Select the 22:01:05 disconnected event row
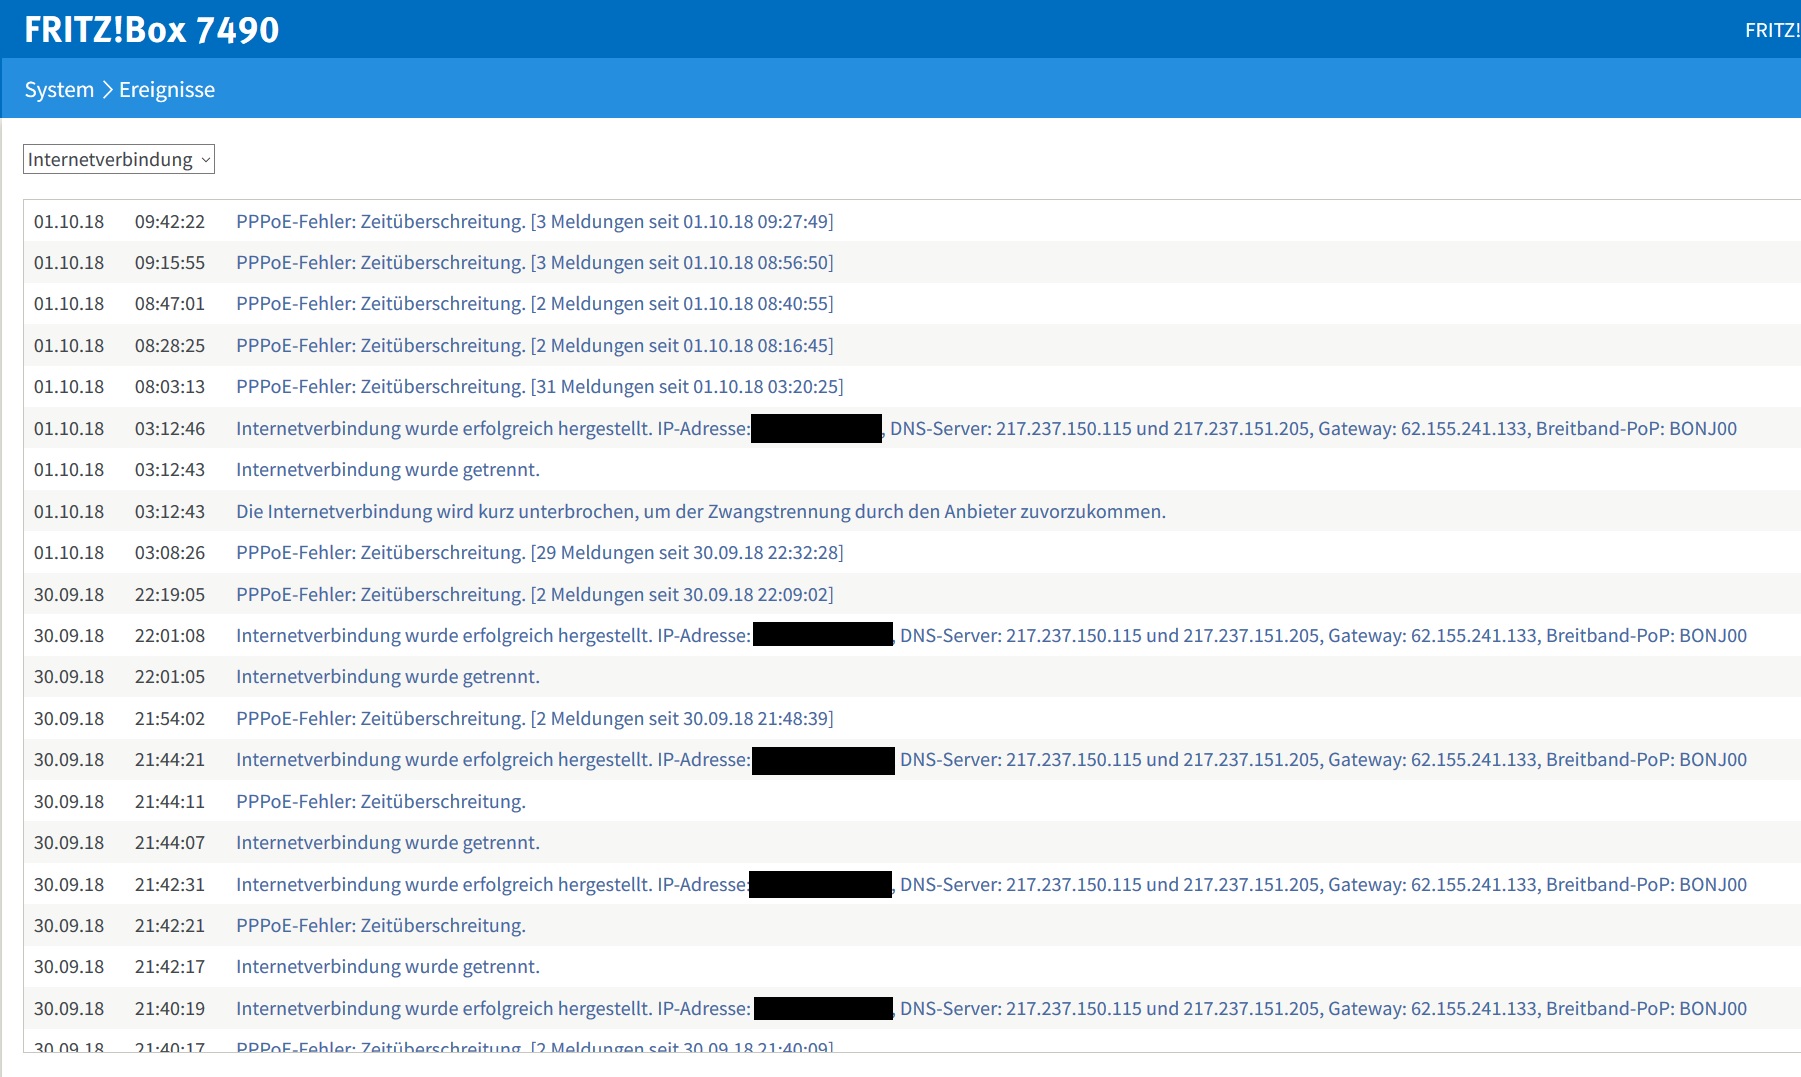Image resolution: width=1801 pixels, height=1077 pixels. (x=387, y=677)
